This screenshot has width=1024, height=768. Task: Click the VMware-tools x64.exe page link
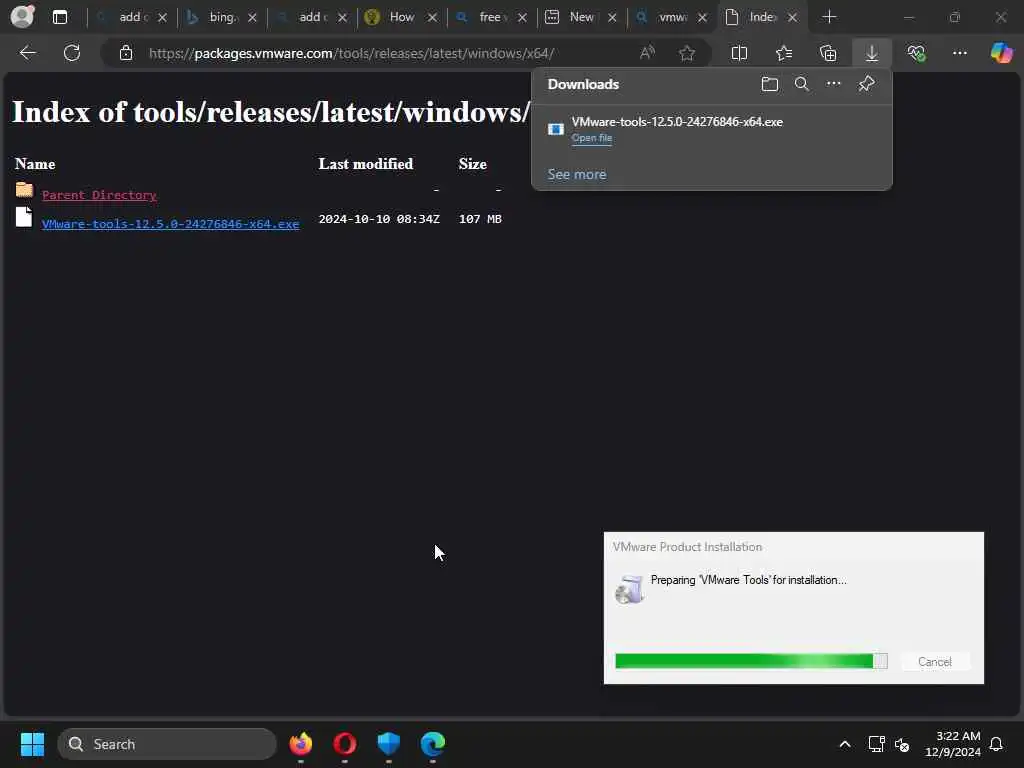(x=170, y=223)
